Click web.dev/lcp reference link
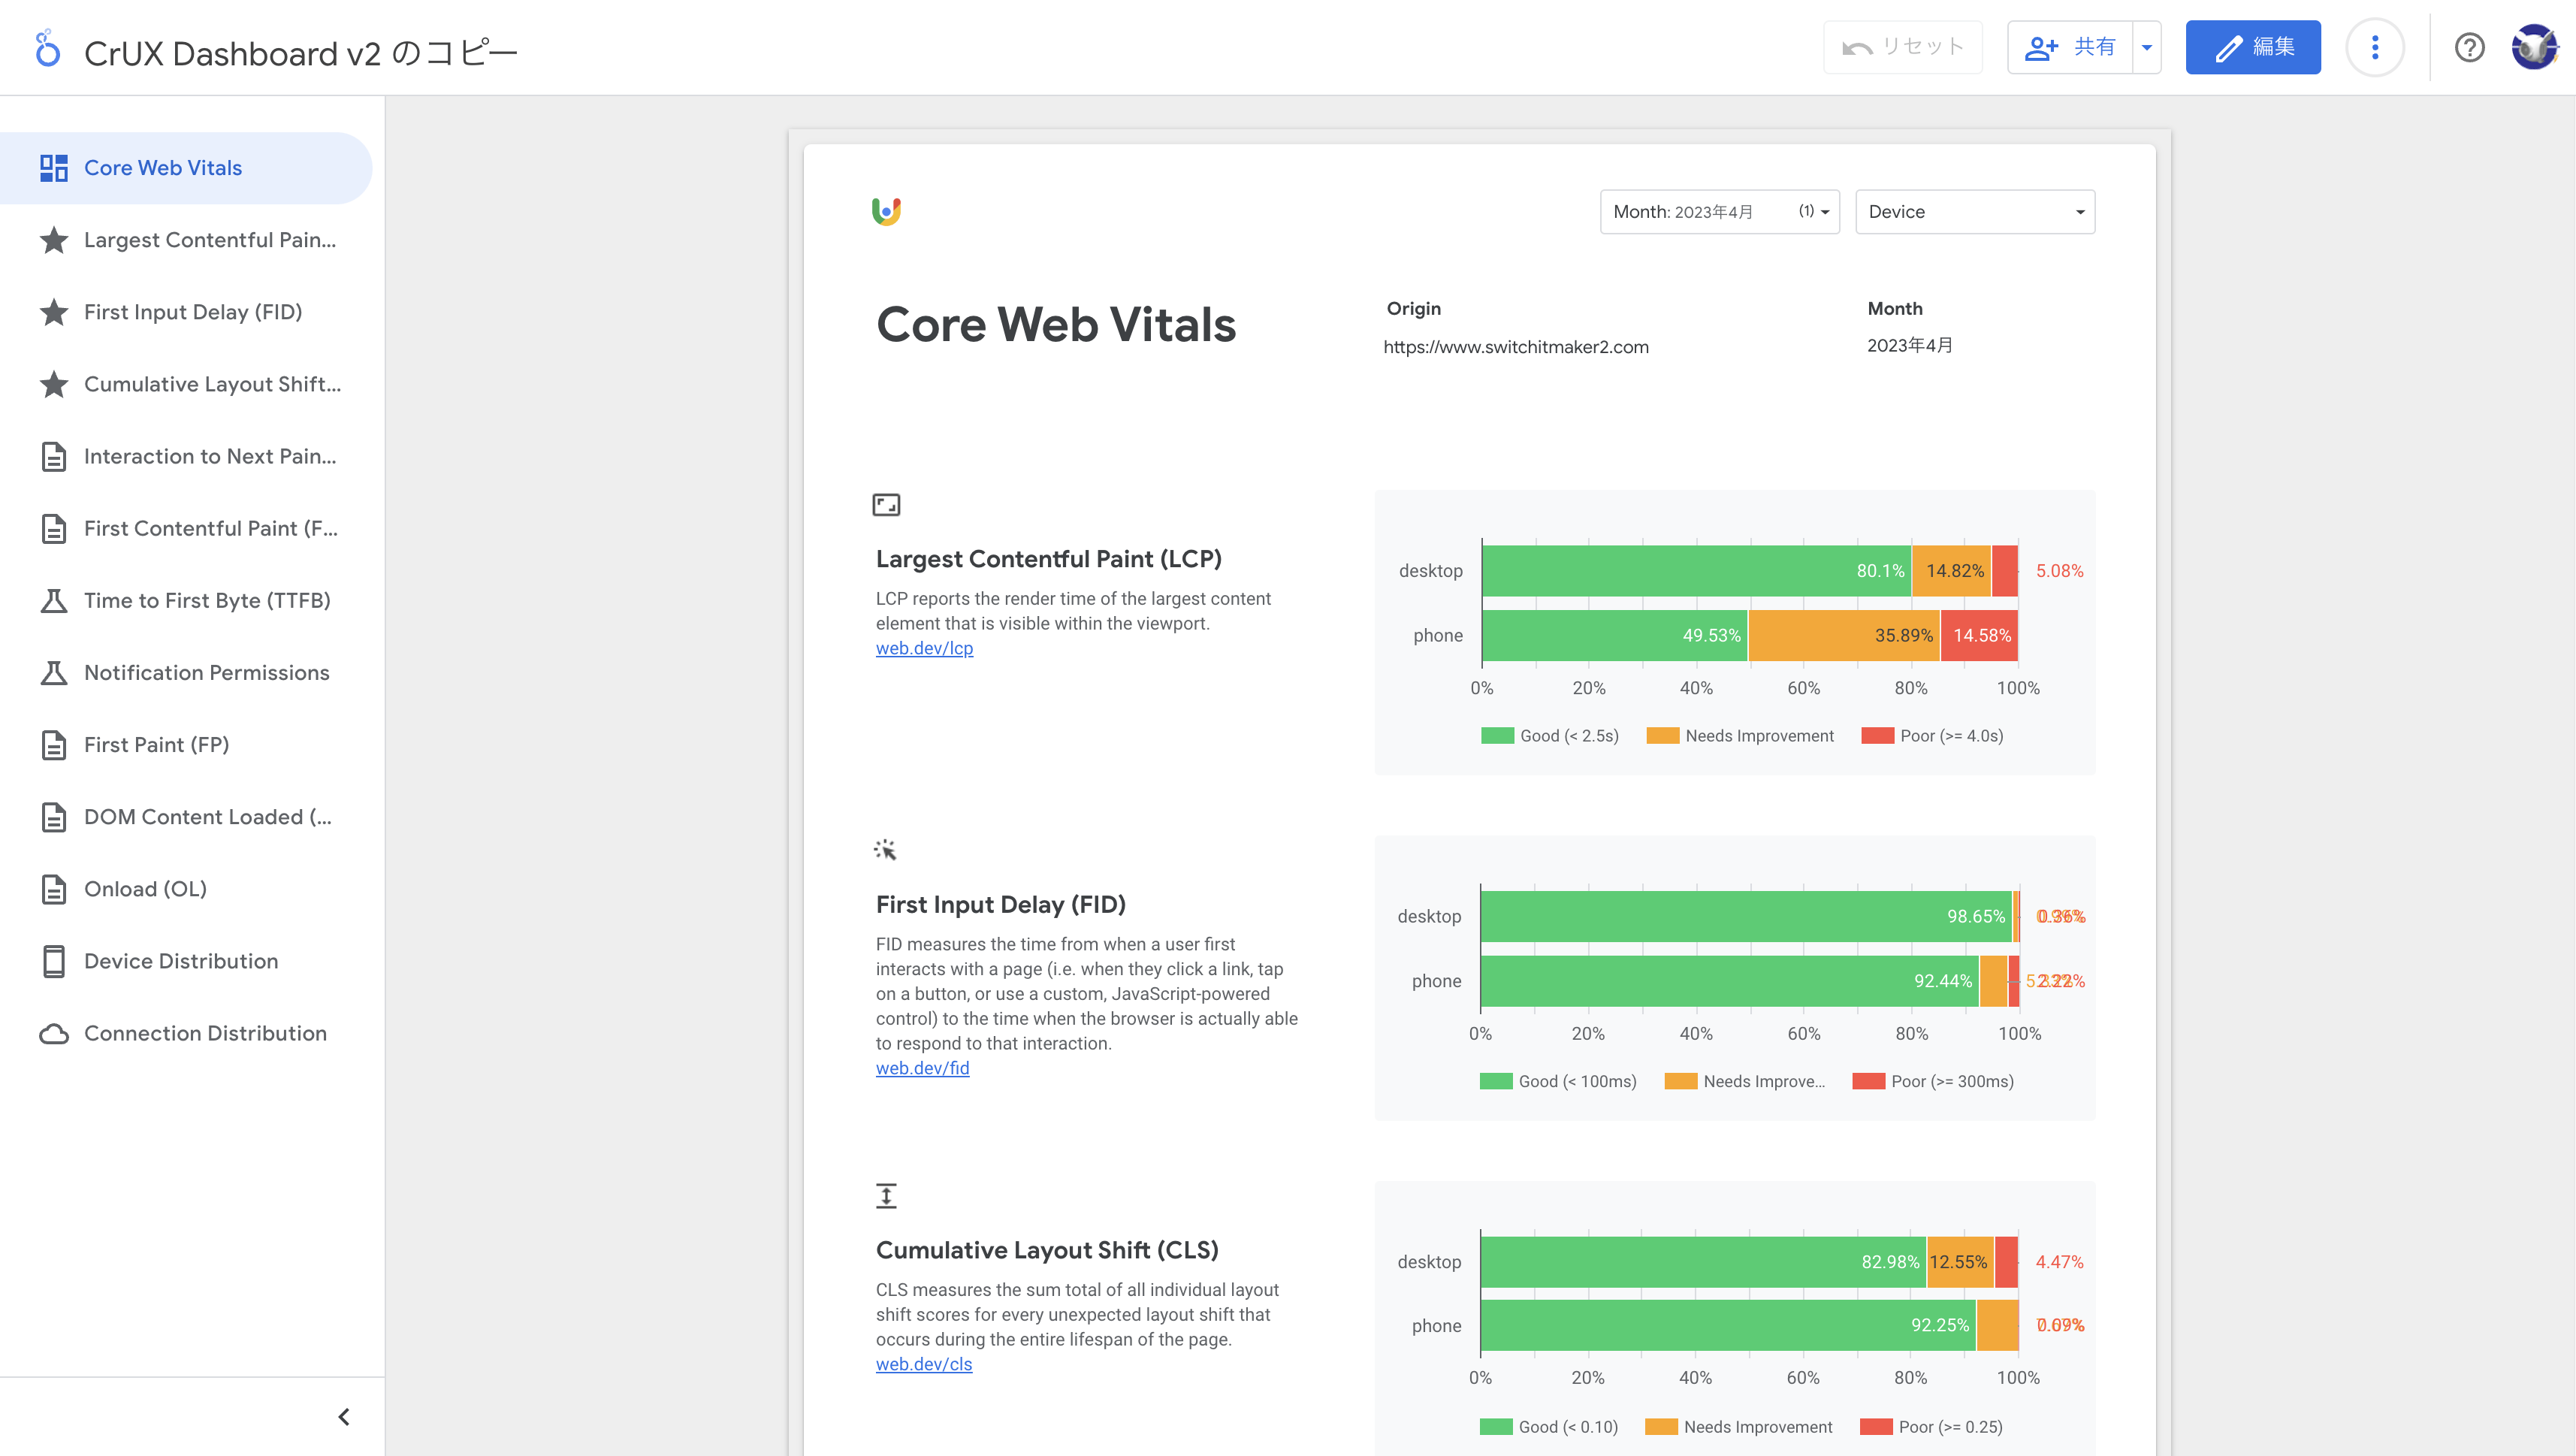Image resolution: width=2576 pixels, height=1456 pixels. (x=923, y=646)
